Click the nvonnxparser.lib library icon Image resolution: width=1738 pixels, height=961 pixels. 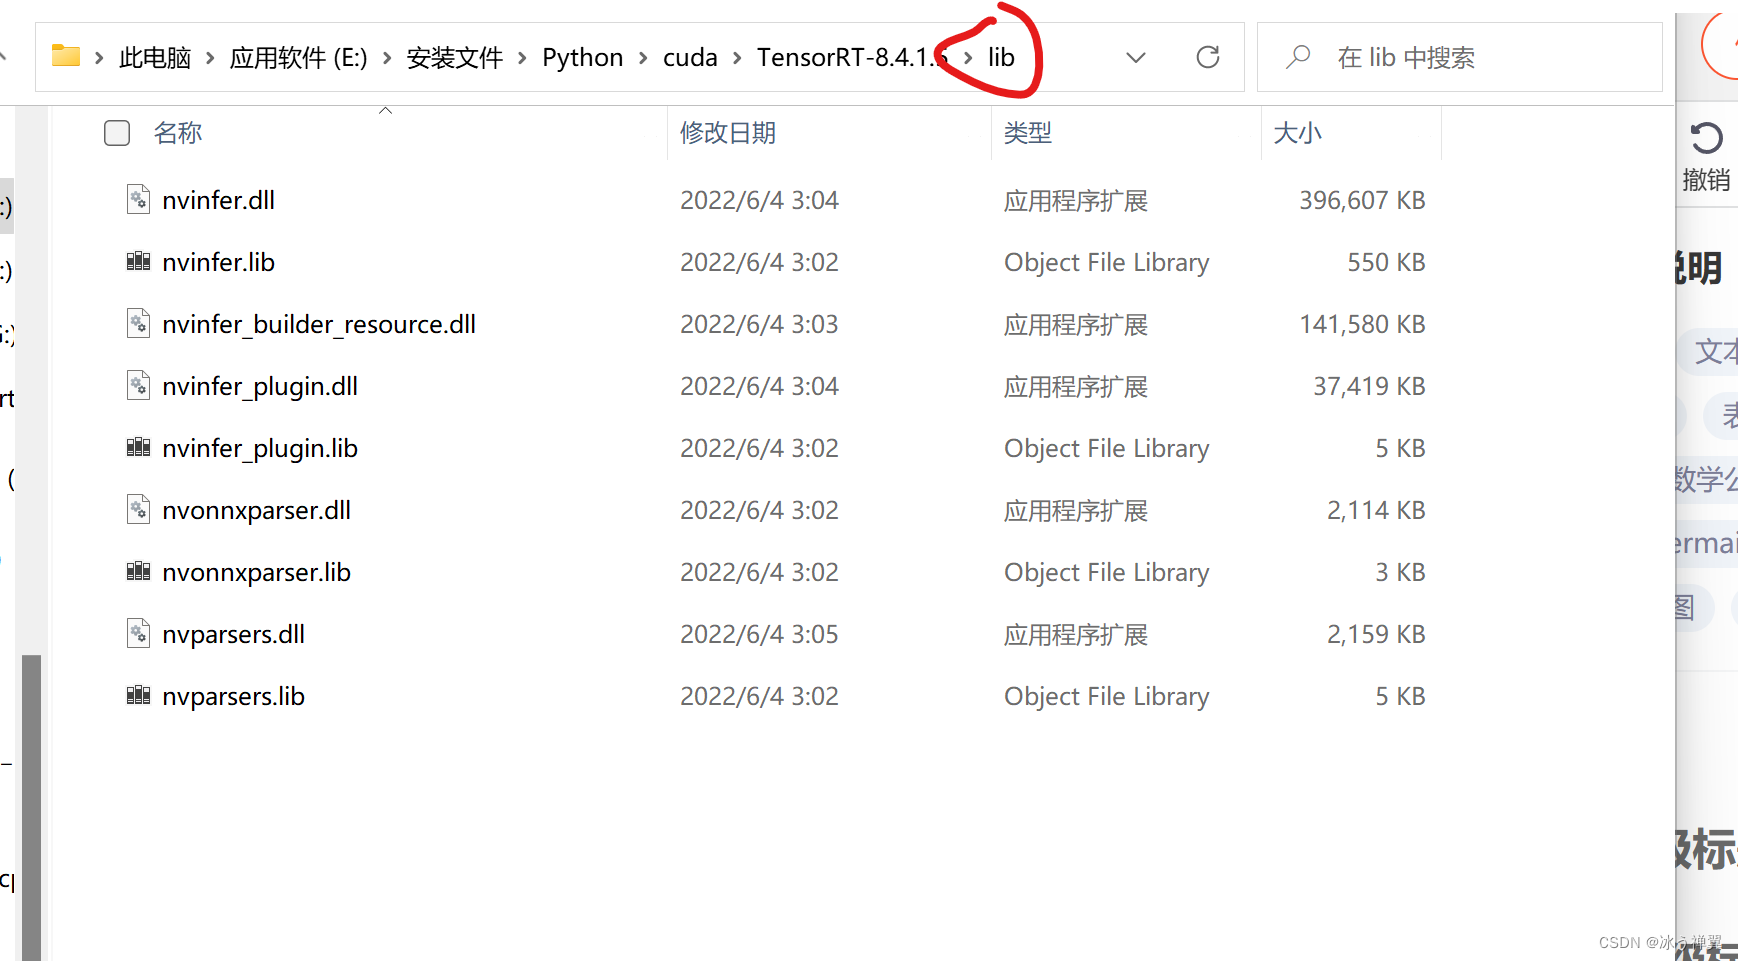138,572
